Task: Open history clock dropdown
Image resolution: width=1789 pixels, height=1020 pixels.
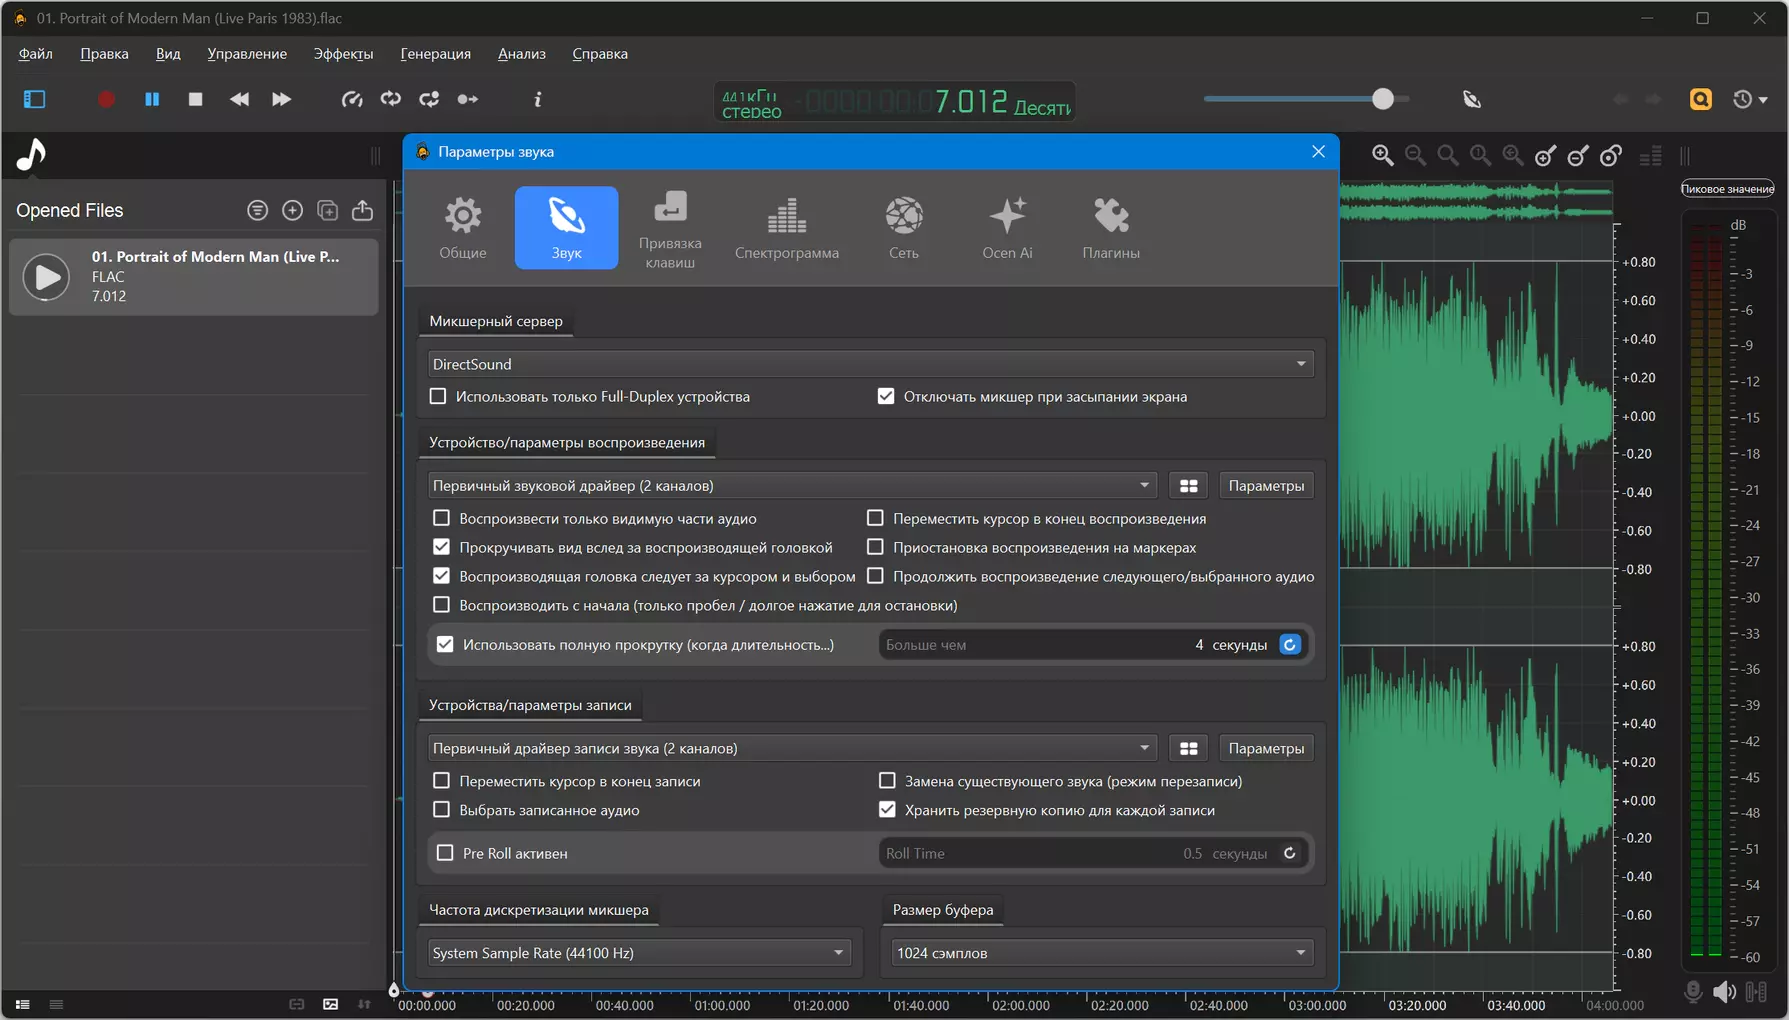Action: pos(1749,99)
